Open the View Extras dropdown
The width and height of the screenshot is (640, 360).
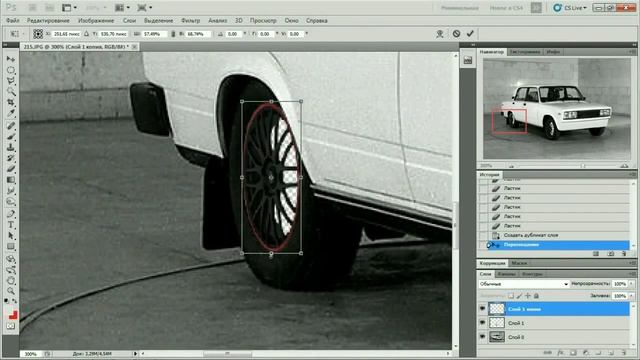(x=69, y=7)
